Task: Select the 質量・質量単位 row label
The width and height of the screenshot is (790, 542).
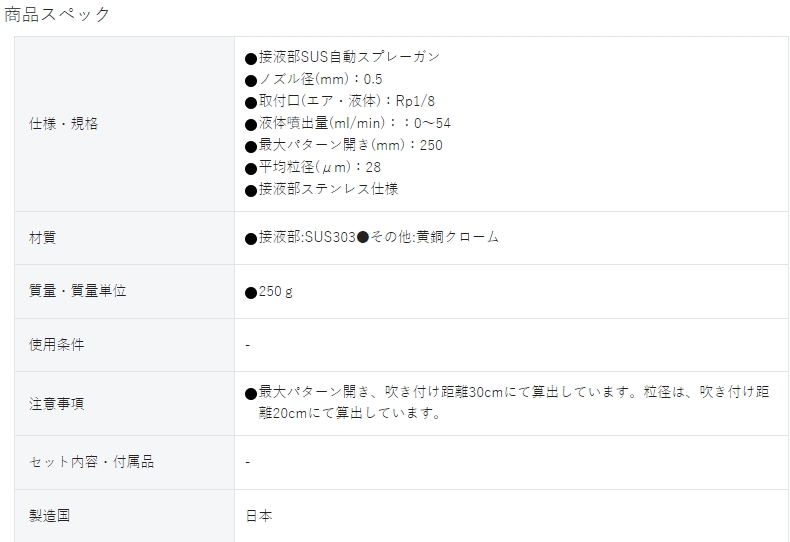Action: 78,291
